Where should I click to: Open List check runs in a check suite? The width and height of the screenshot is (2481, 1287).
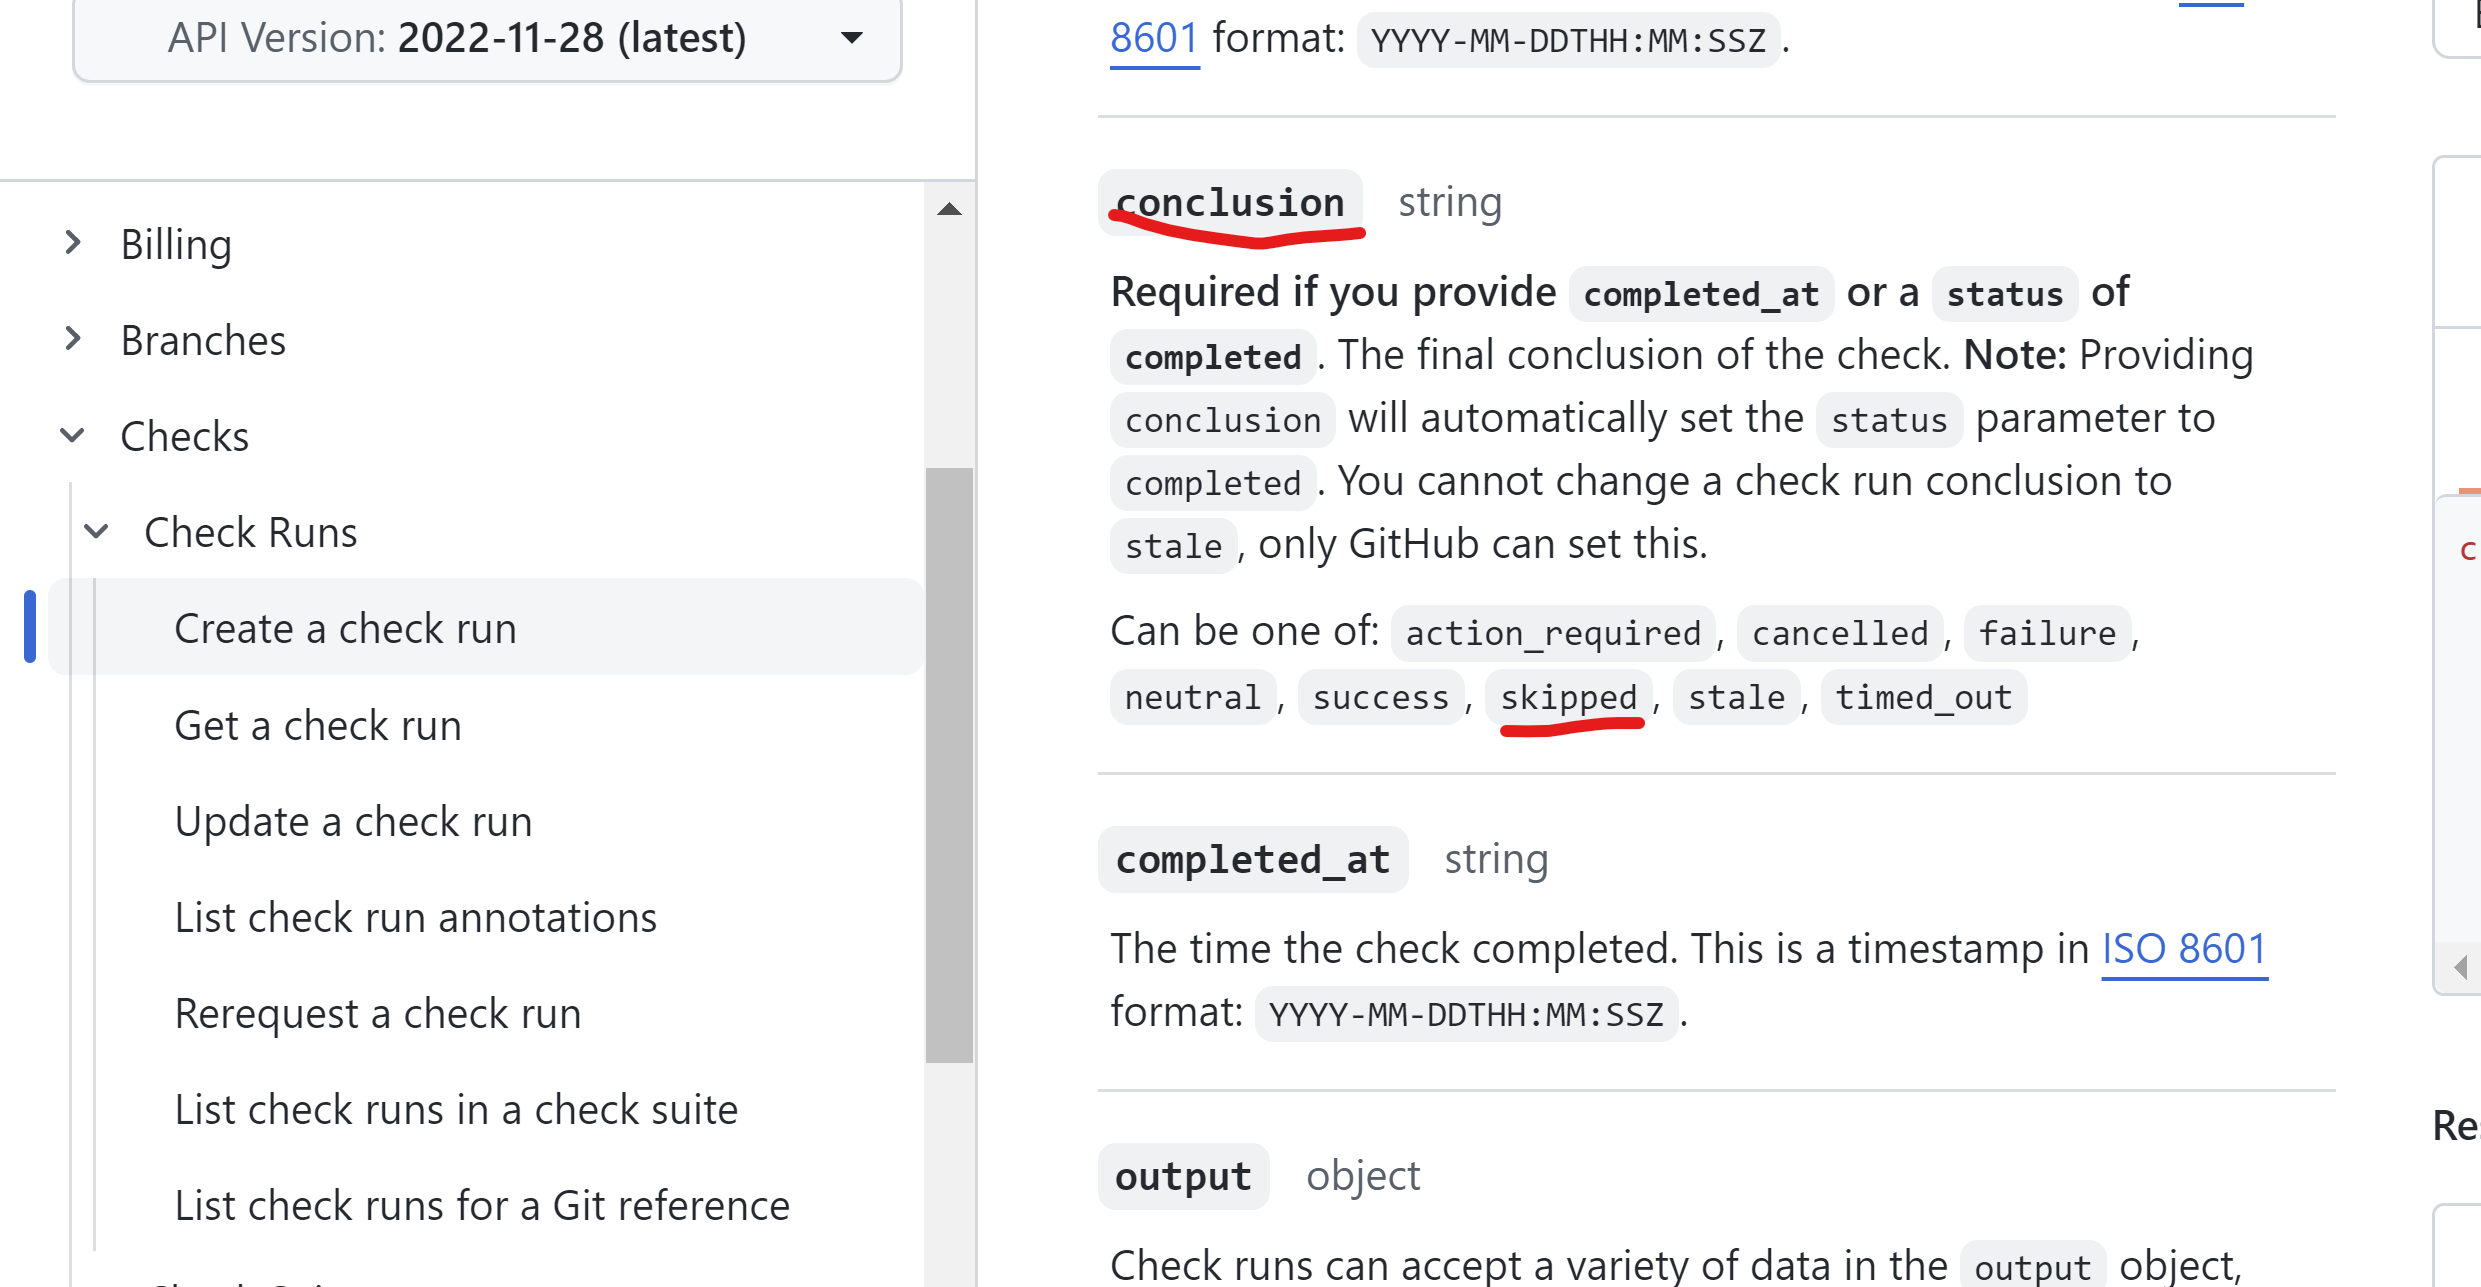coord(456,1109)
